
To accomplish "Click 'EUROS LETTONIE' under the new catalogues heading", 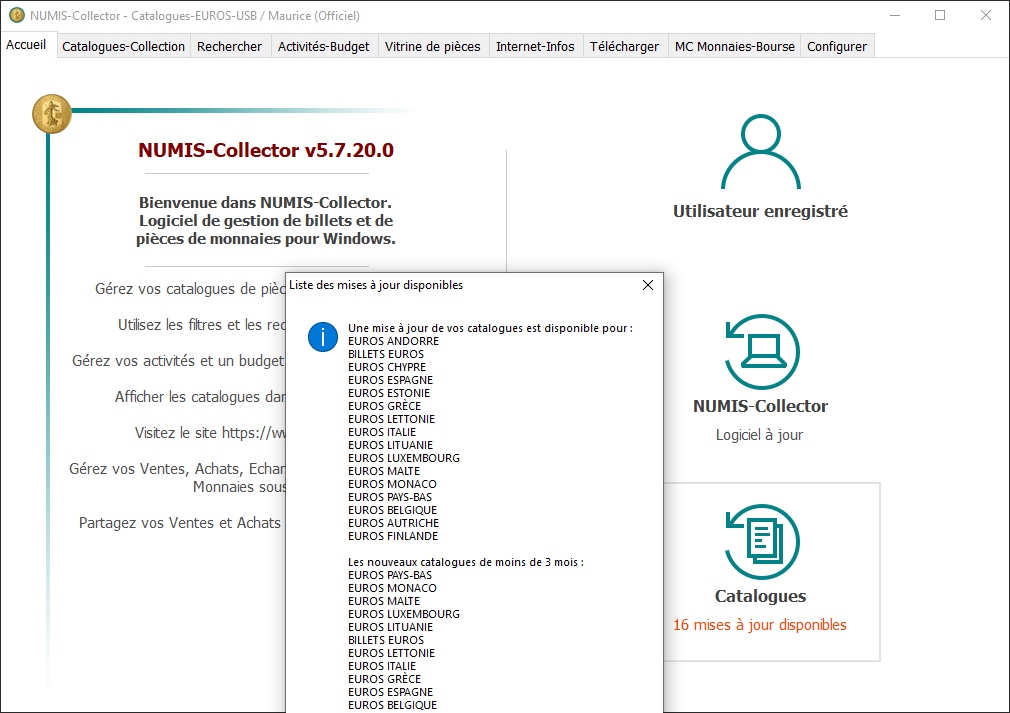I will tap(392, 653).
